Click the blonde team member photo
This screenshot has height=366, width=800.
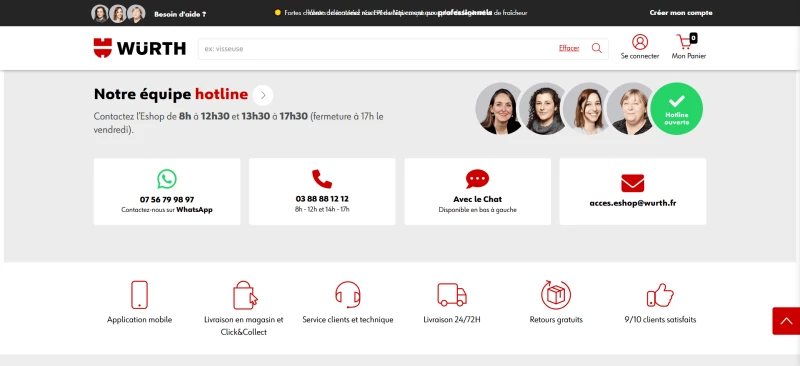coord(631,109)
